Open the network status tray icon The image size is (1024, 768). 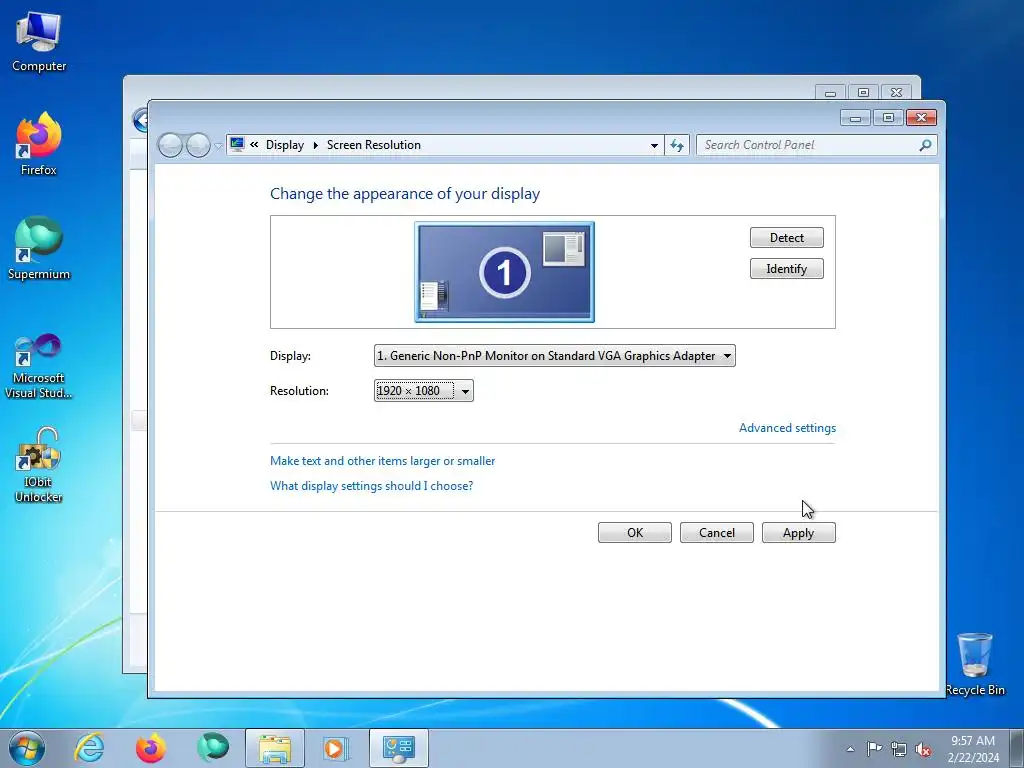899,749
